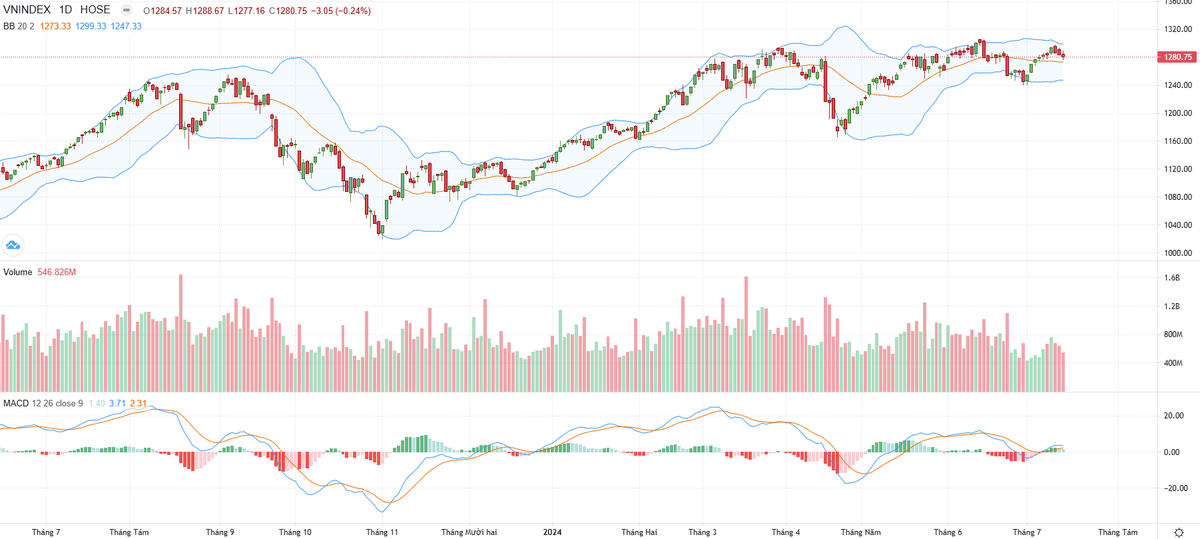Click the blue BB upper value 1299.33
1200x539 pixels.
[93, 26]
